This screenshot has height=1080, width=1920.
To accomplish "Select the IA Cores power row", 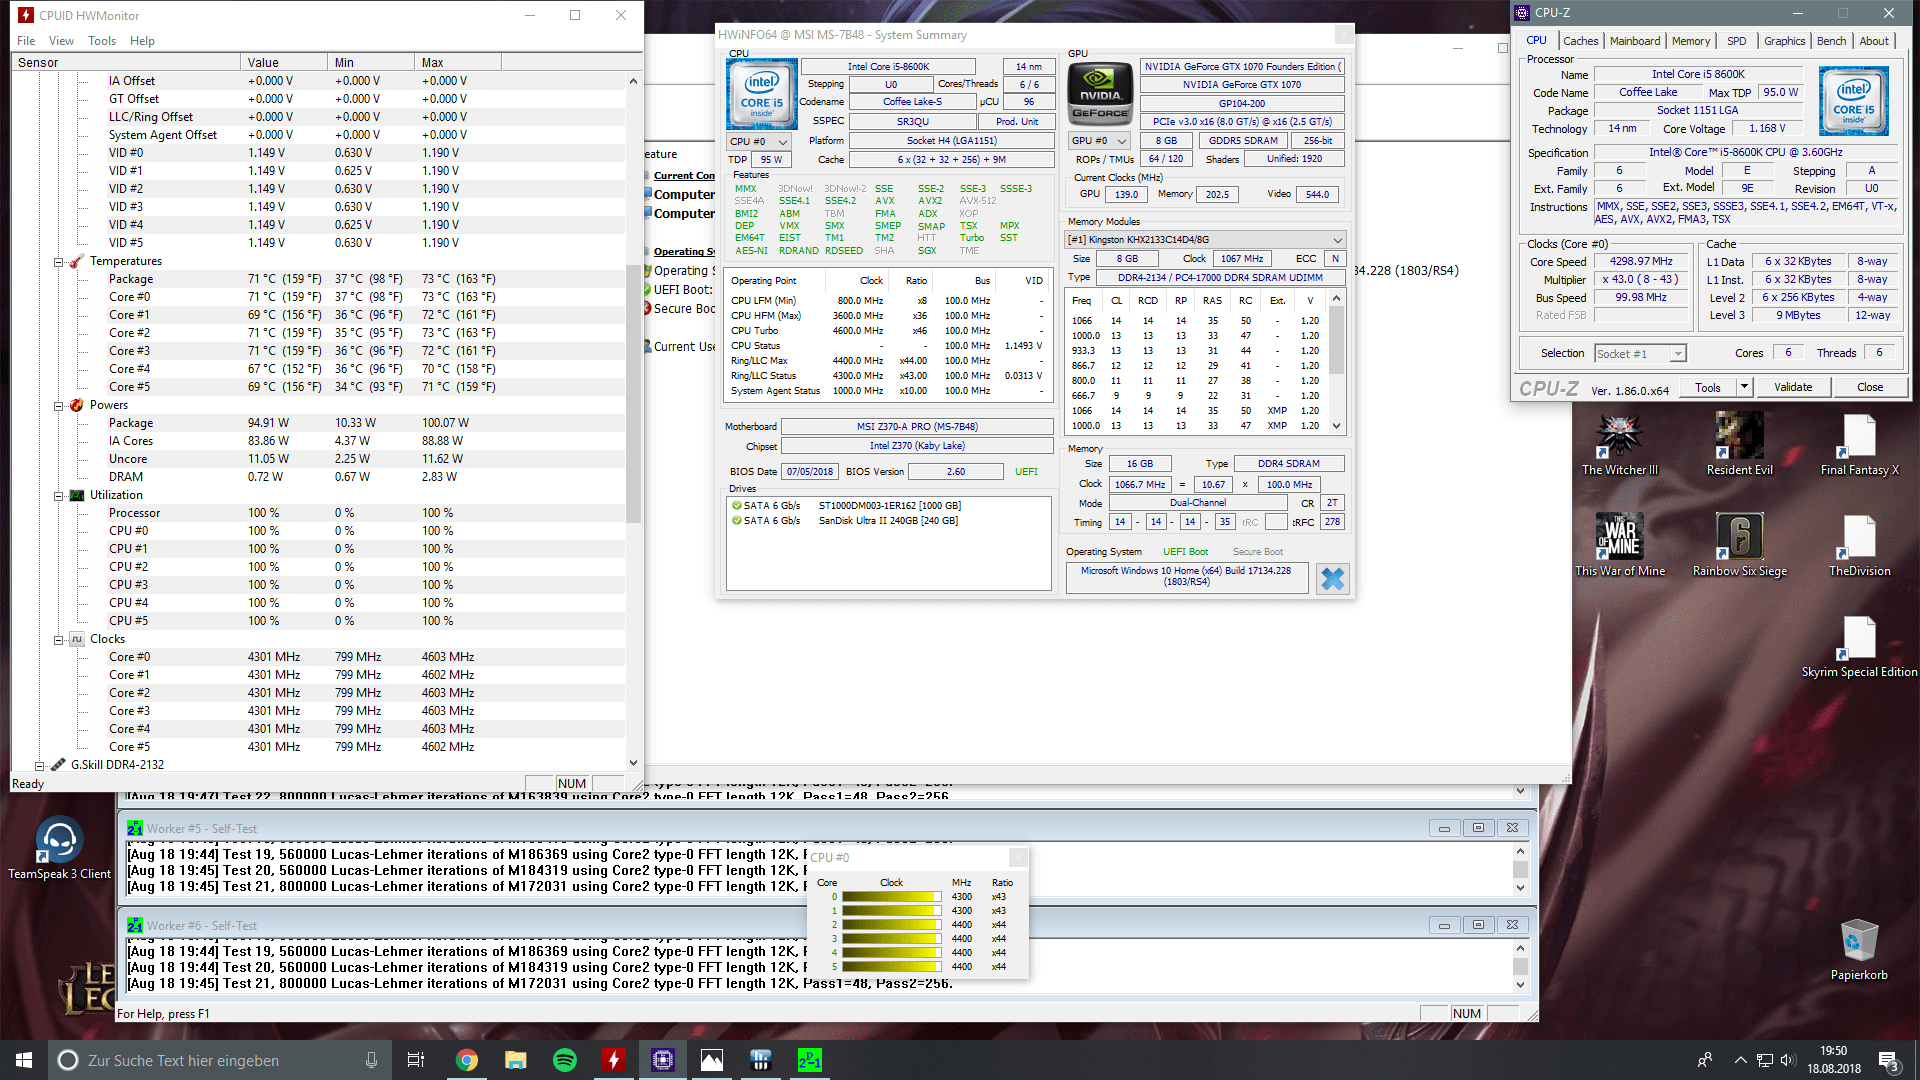I will (318, 441).
